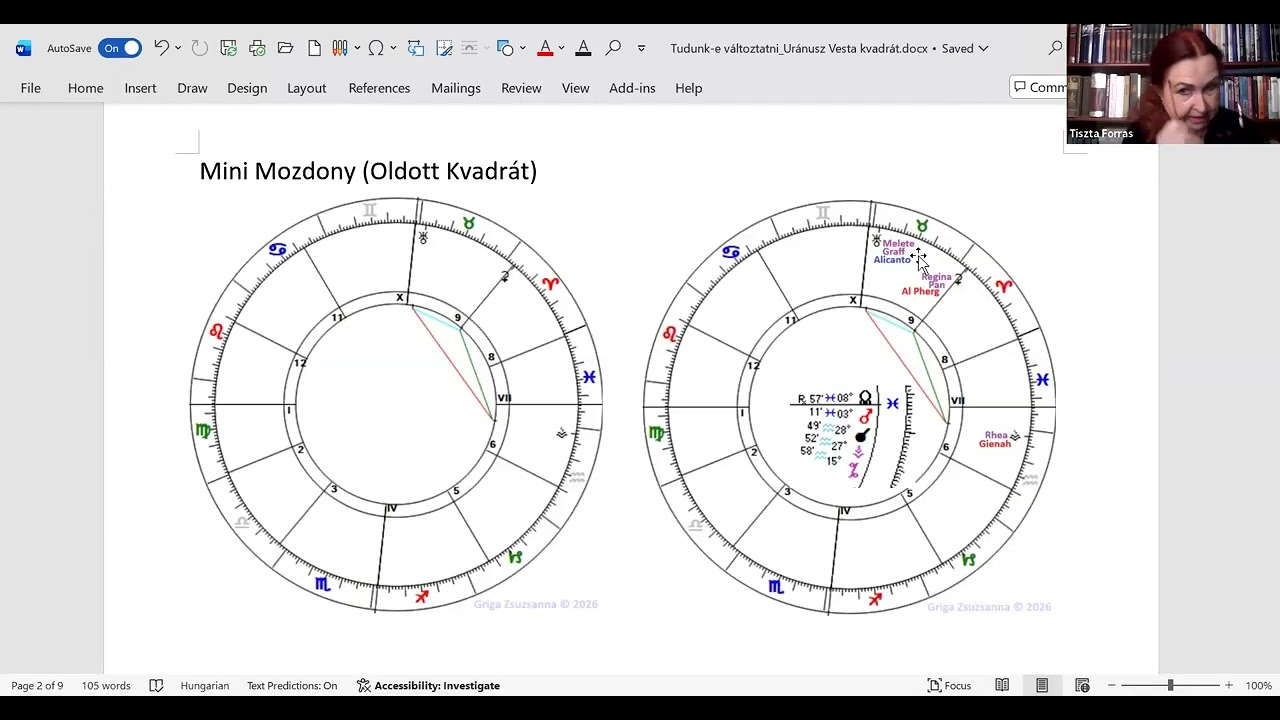Click the Hungarian language indicator

(204, 685)
